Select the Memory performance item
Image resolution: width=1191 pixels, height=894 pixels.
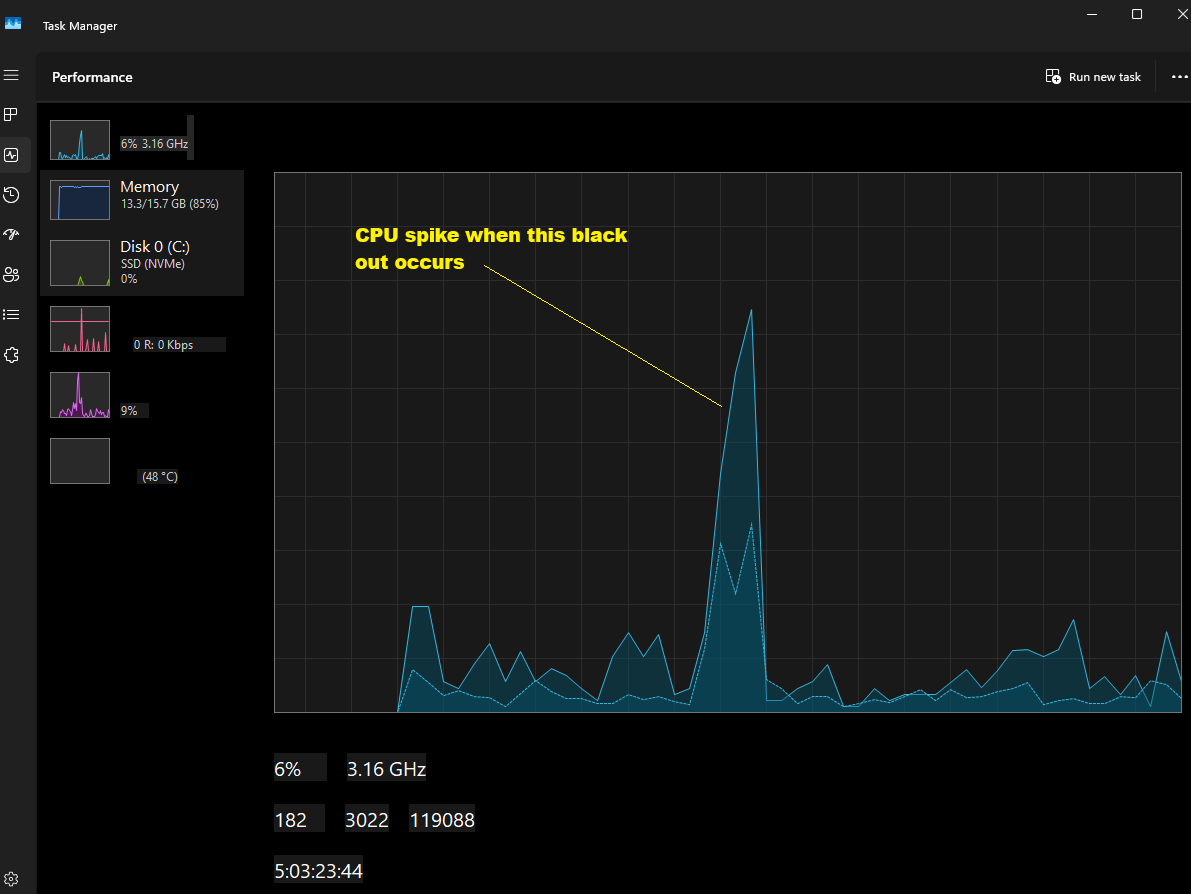pyautogui.click(x=142, y=200)
